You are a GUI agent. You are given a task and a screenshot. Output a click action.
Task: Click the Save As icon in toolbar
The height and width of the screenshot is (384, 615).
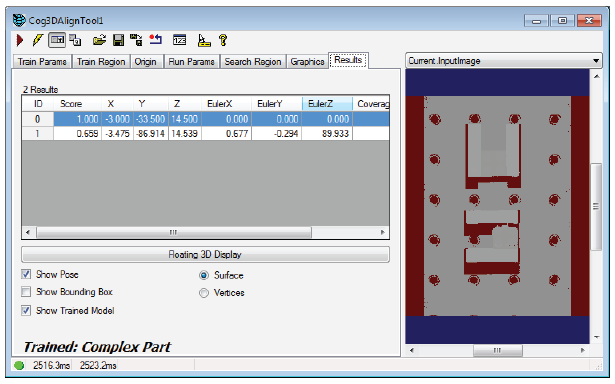tap(136, 40)
